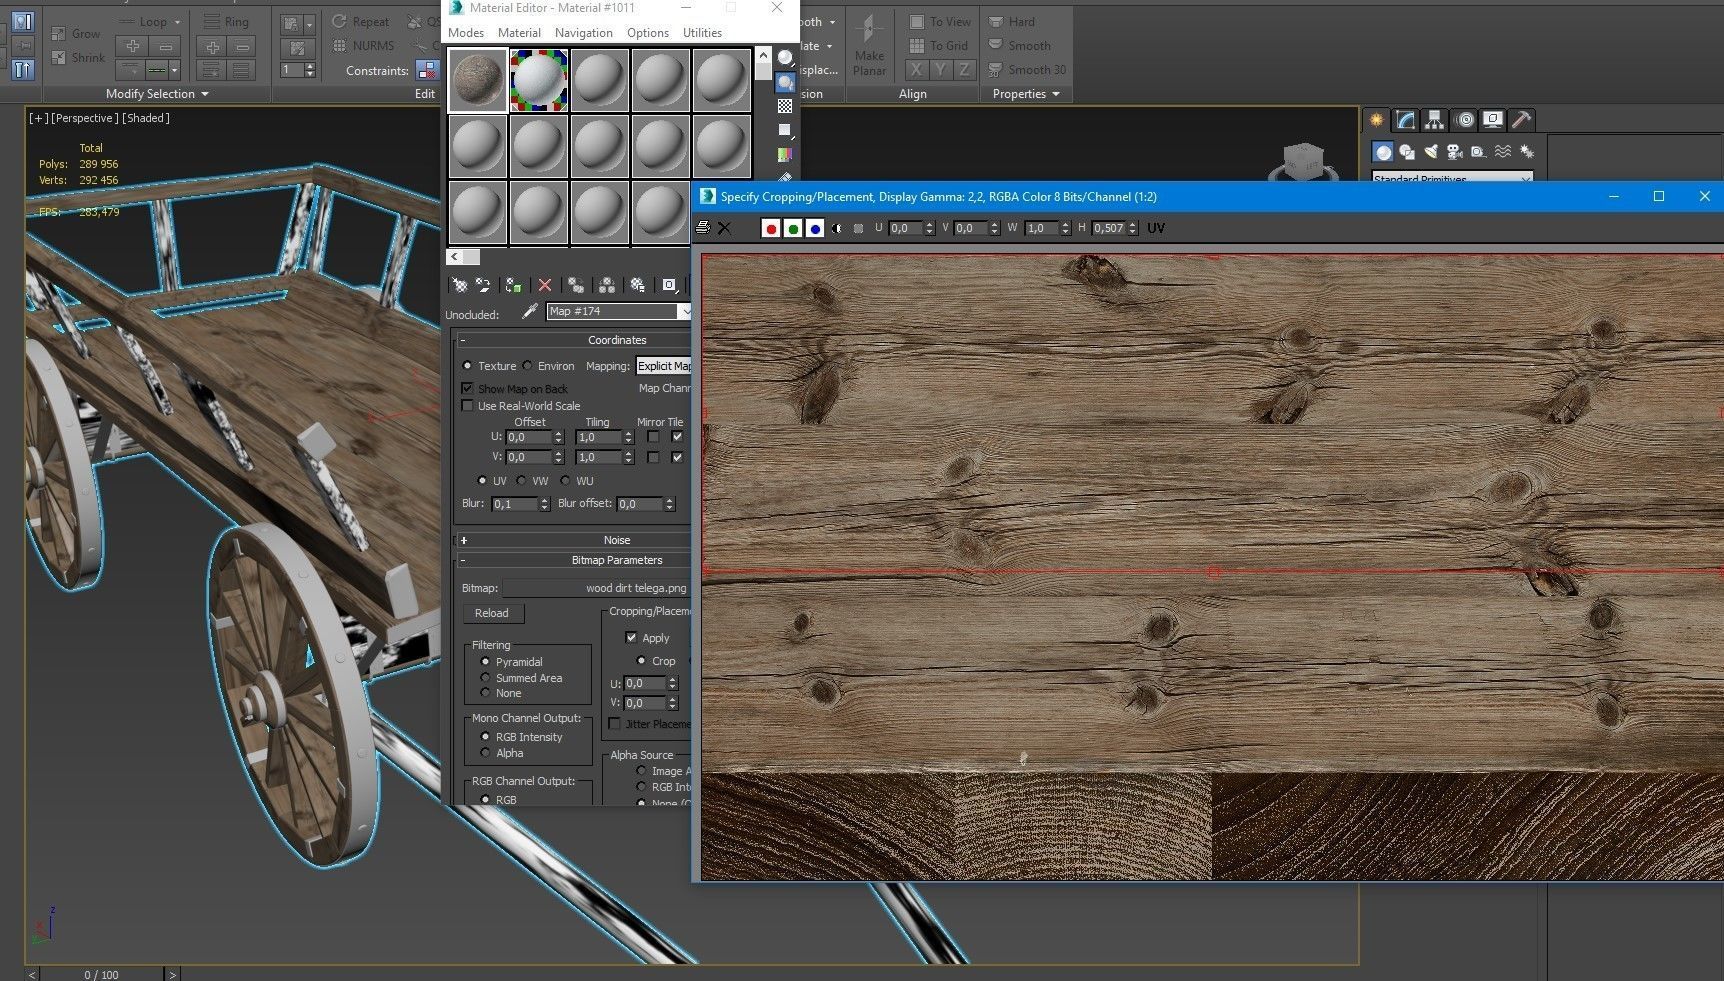This screenshot has width=1724, height=981.
Task: Select the Cameras category icon
Action: point(1455,152)
